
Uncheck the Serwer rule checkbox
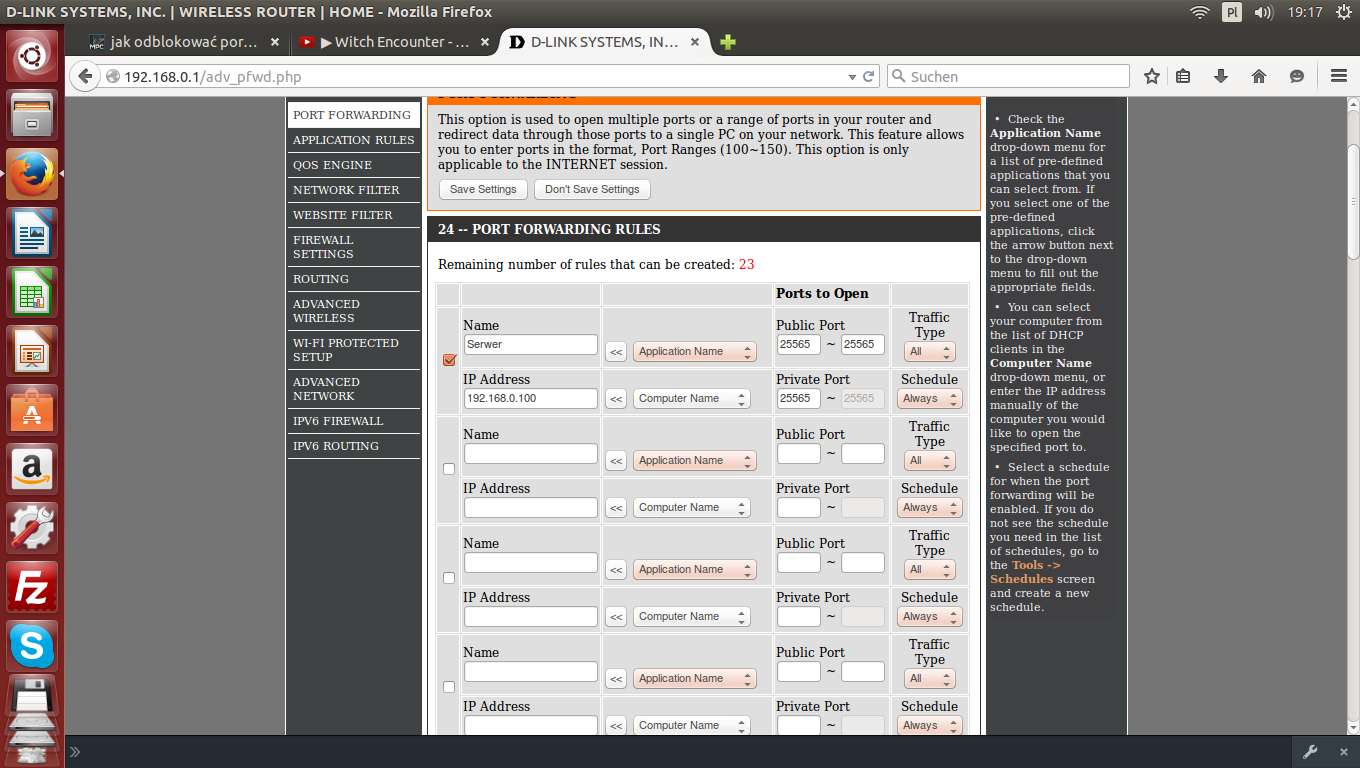[449, 361]
